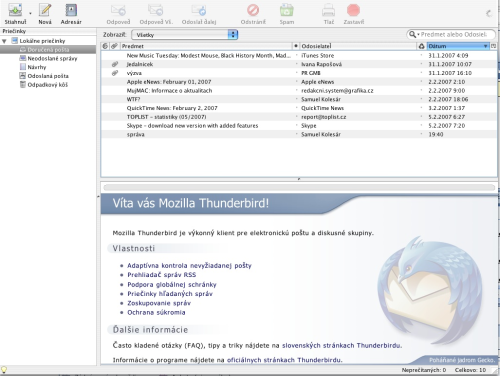Select the Doručená pošta inbox folder
Viewport: 500px width, 376px height.
[48, 50]
